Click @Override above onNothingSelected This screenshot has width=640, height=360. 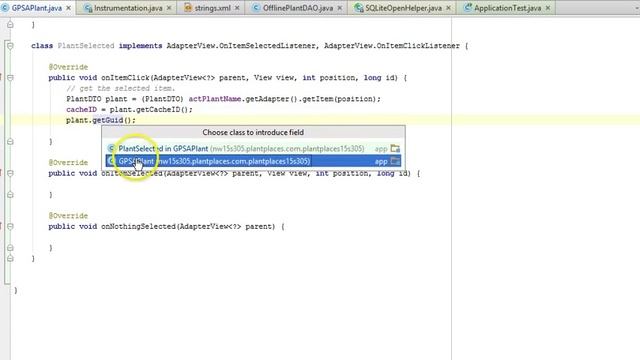click(68, 216)
